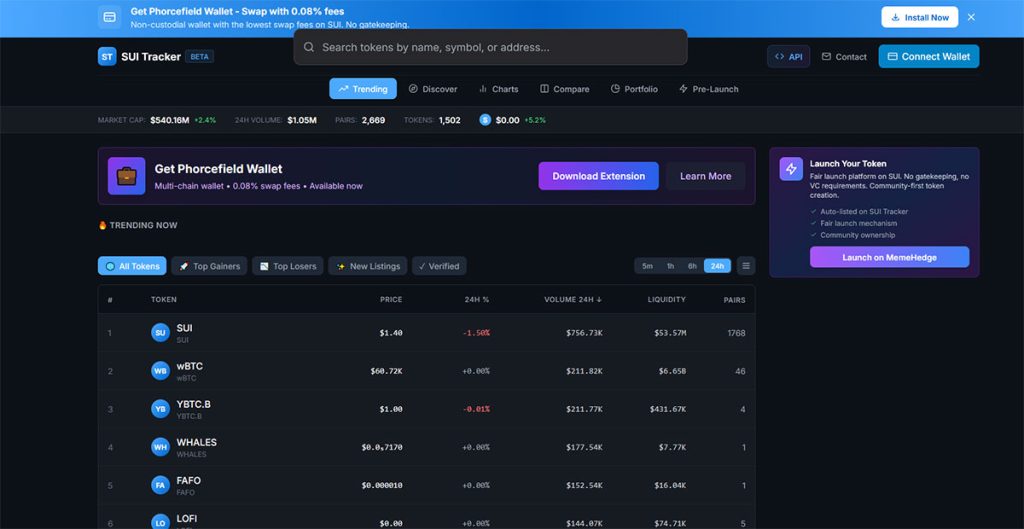Filter by Top Gainers
The image size is (1024, 529).
(209, 266)
